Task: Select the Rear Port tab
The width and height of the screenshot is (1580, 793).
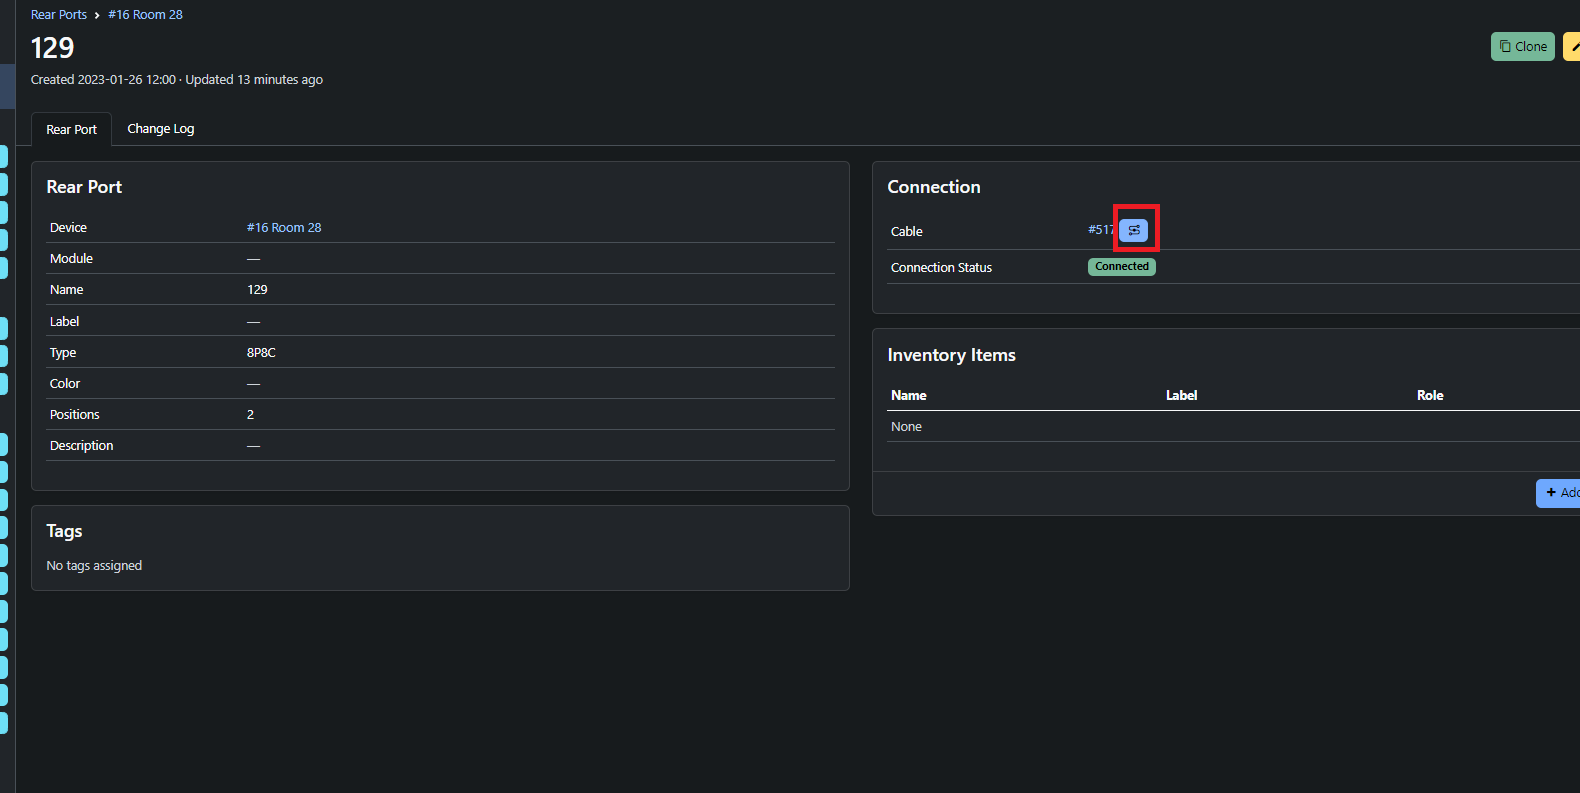Action: [72, 130]
